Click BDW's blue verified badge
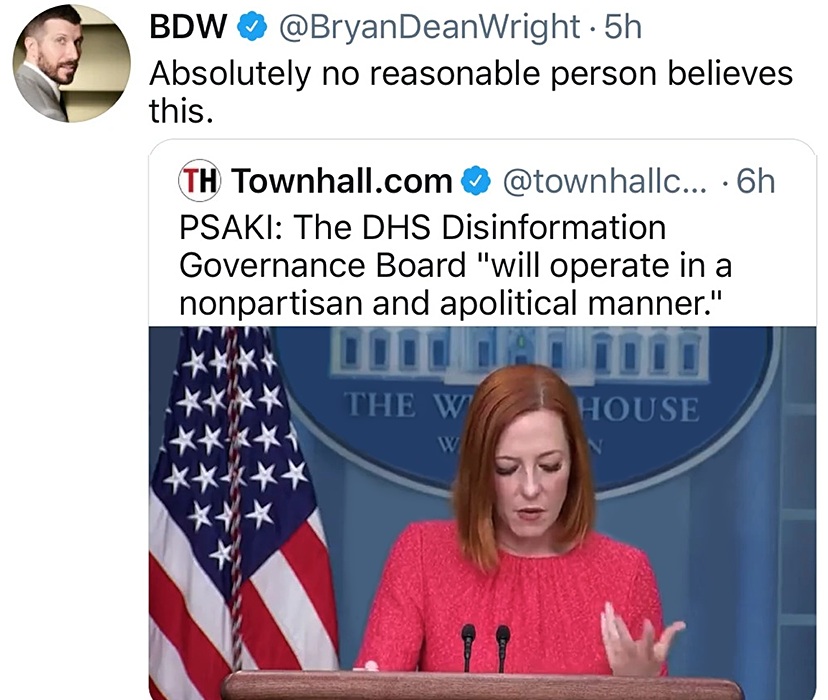828x700 pixels. [x=252, y=27]
